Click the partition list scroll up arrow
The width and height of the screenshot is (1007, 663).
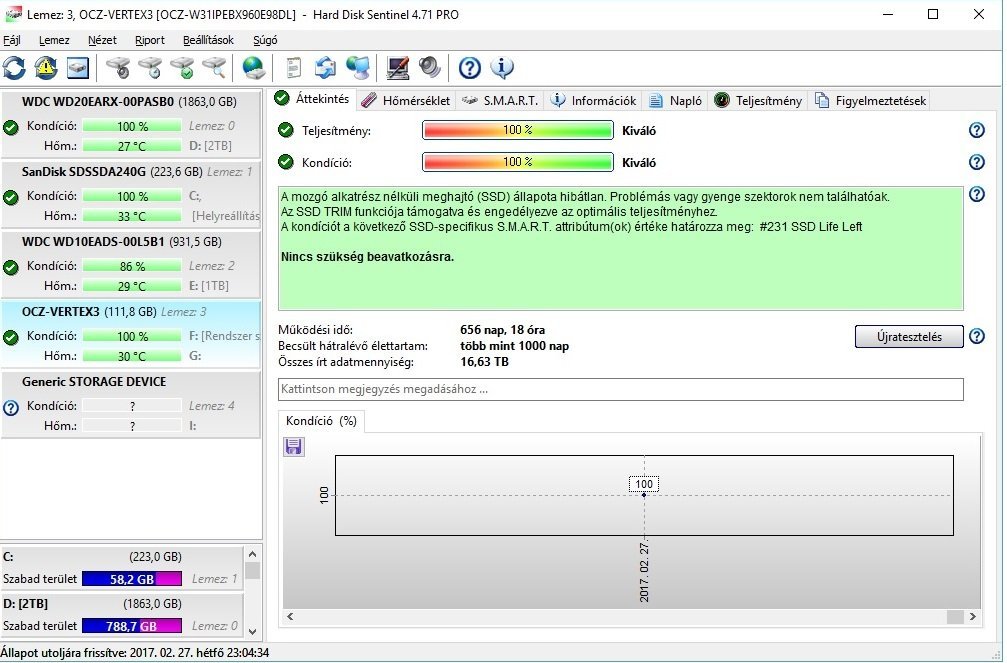click(x=252, y=554)
